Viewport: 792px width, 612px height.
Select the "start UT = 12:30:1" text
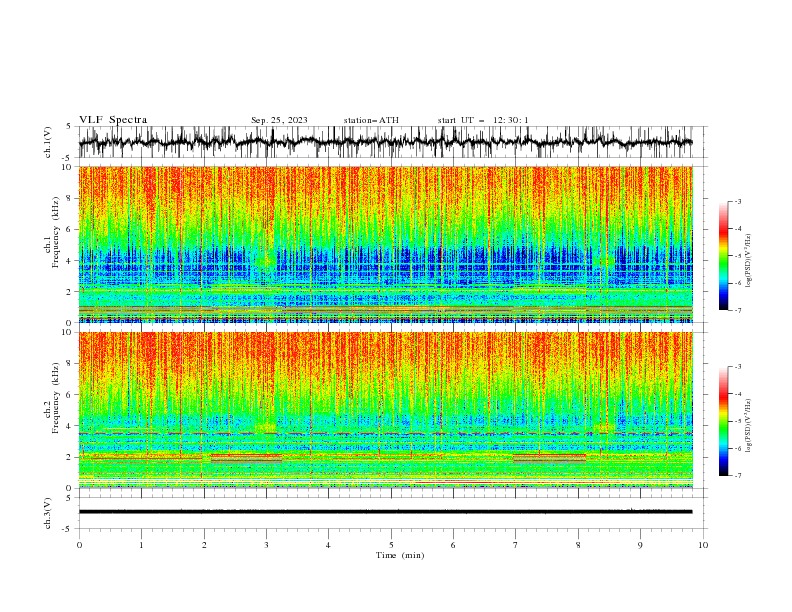click(483, 120)
